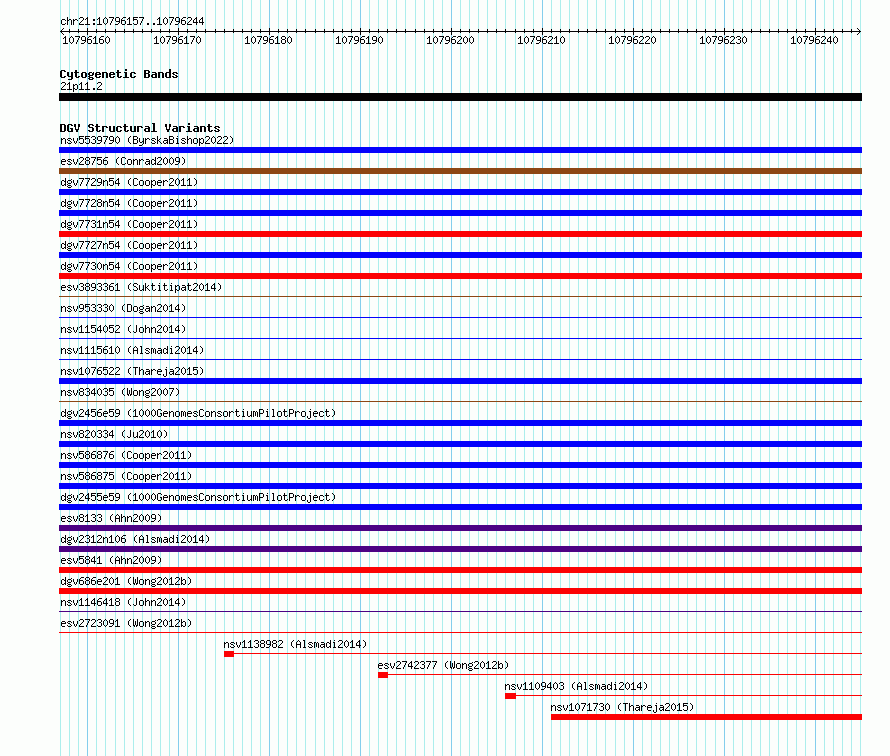Click the purple bar under dgv2312n106 (Alsmadi2014)
The width and height of the screenshot is (890, 756).
(x=460, y=549)
